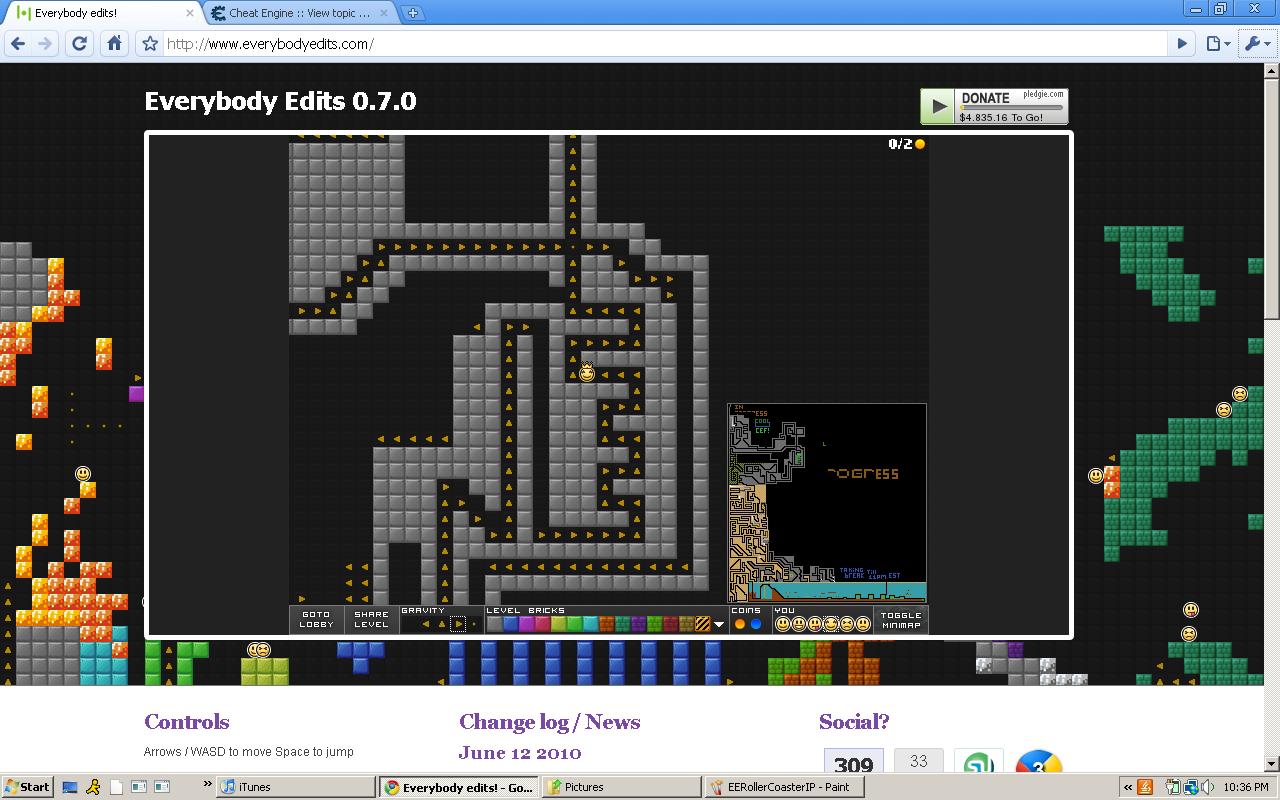Viewport: 1280px width, 800px height.
Task: Click the level minimap
Action: tap(827, 503)
